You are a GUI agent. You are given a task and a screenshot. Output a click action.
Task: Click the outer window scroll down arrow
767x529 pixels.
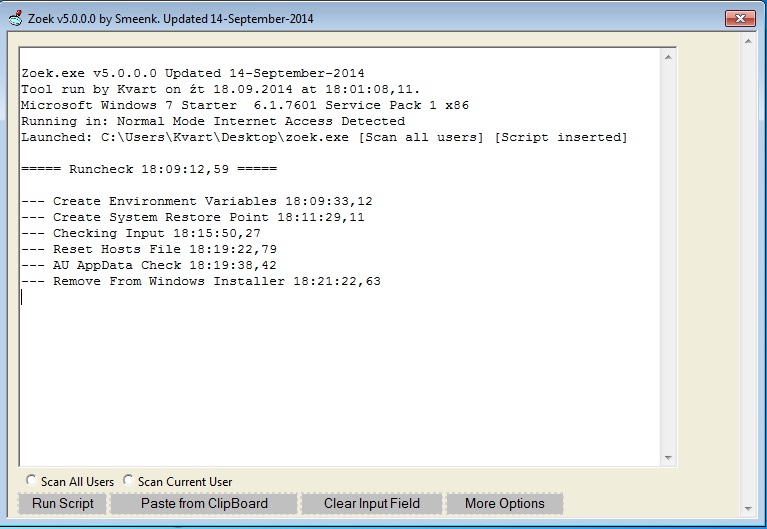[748, 509]
